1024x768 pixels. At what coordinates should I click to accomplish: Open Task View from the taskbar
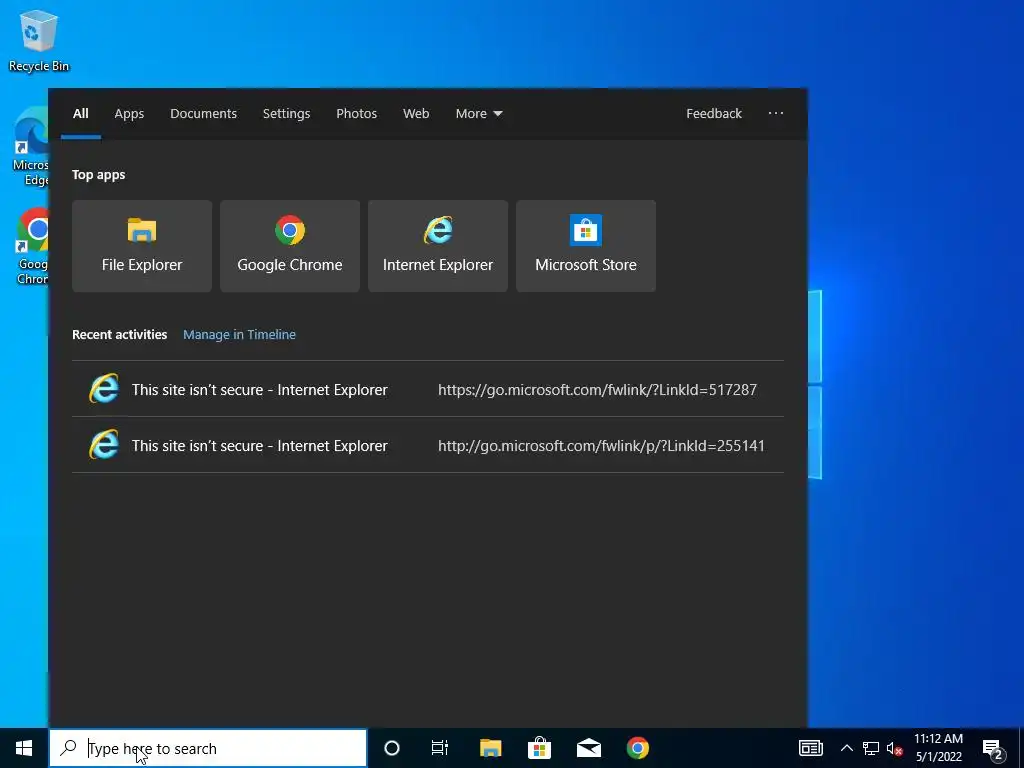440,748
